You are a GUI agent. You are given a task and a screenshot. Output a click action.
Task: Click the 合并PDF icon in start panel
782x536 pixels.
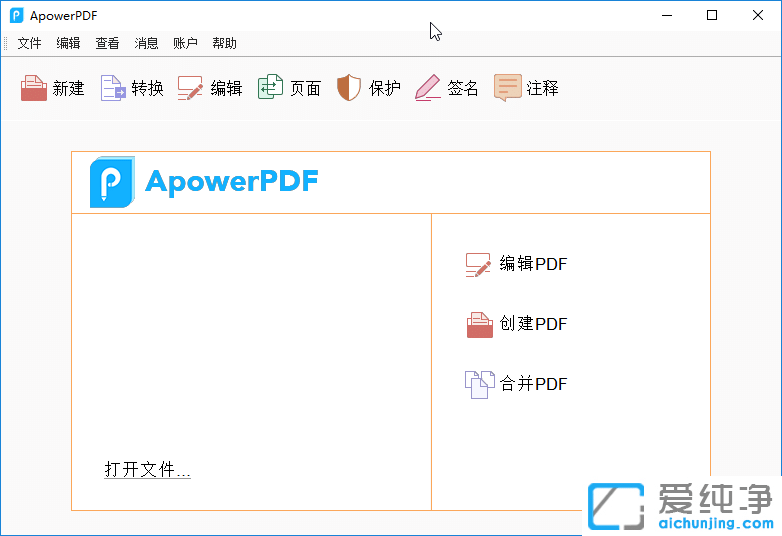tap(480, 384)
